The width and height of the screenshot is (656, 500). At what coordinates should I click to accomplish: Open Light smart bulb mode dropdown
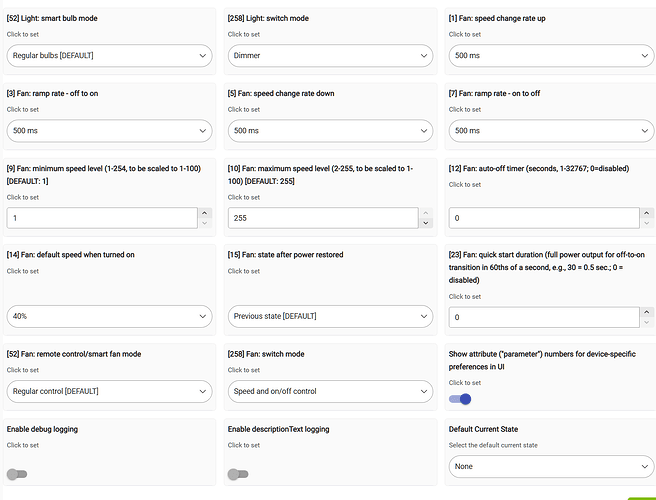coord(110,56)
